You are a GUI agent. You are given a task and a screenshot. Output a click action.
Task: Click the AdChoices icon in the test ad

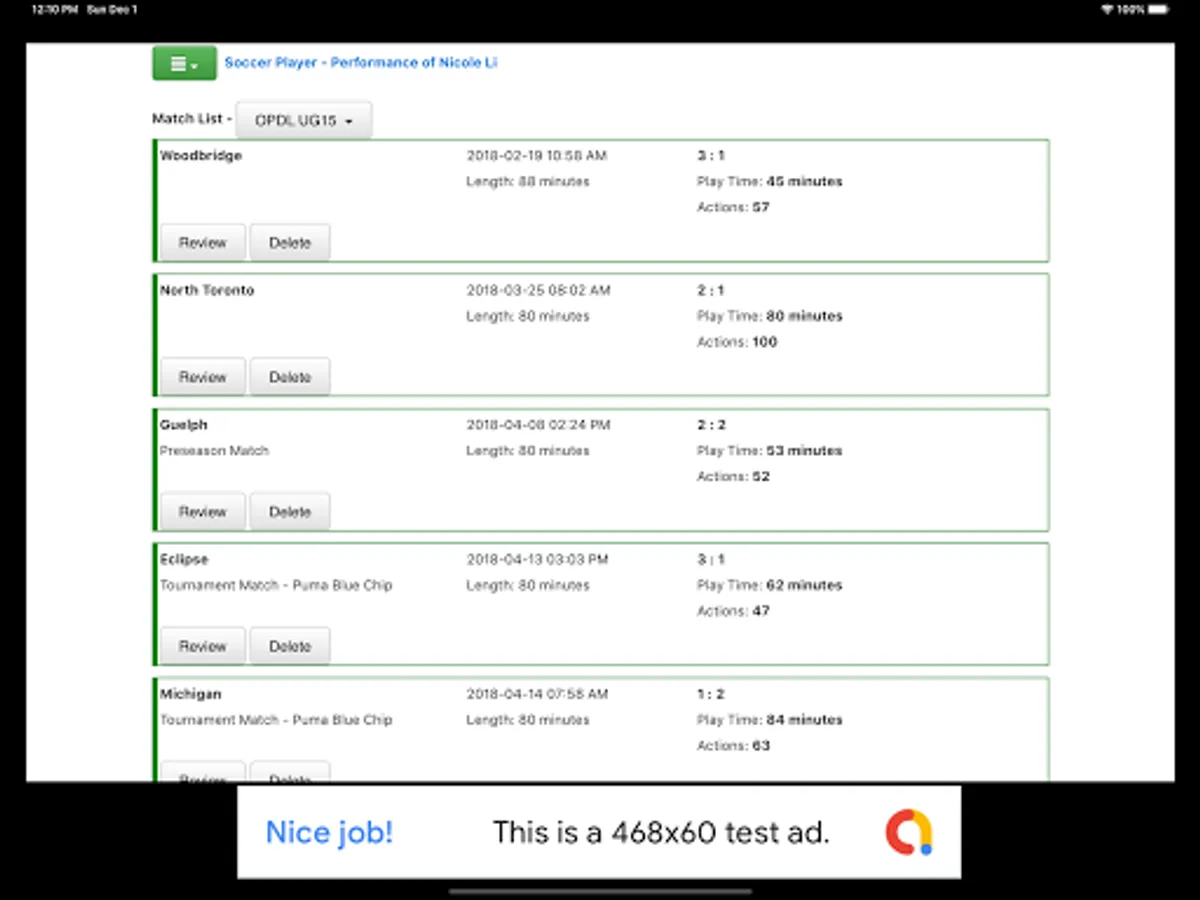click(x=908, y=831)
